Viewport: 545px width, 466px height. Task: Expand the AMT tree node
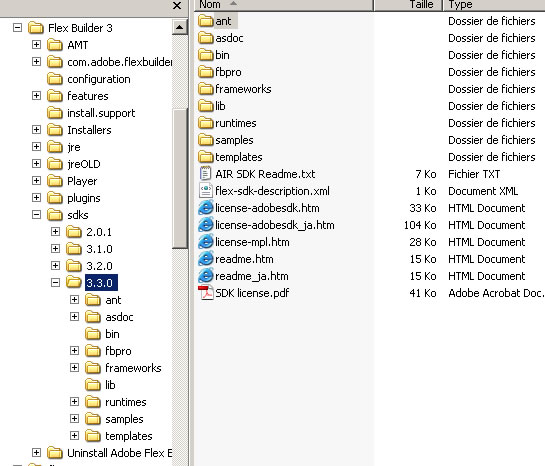(36, 44)
